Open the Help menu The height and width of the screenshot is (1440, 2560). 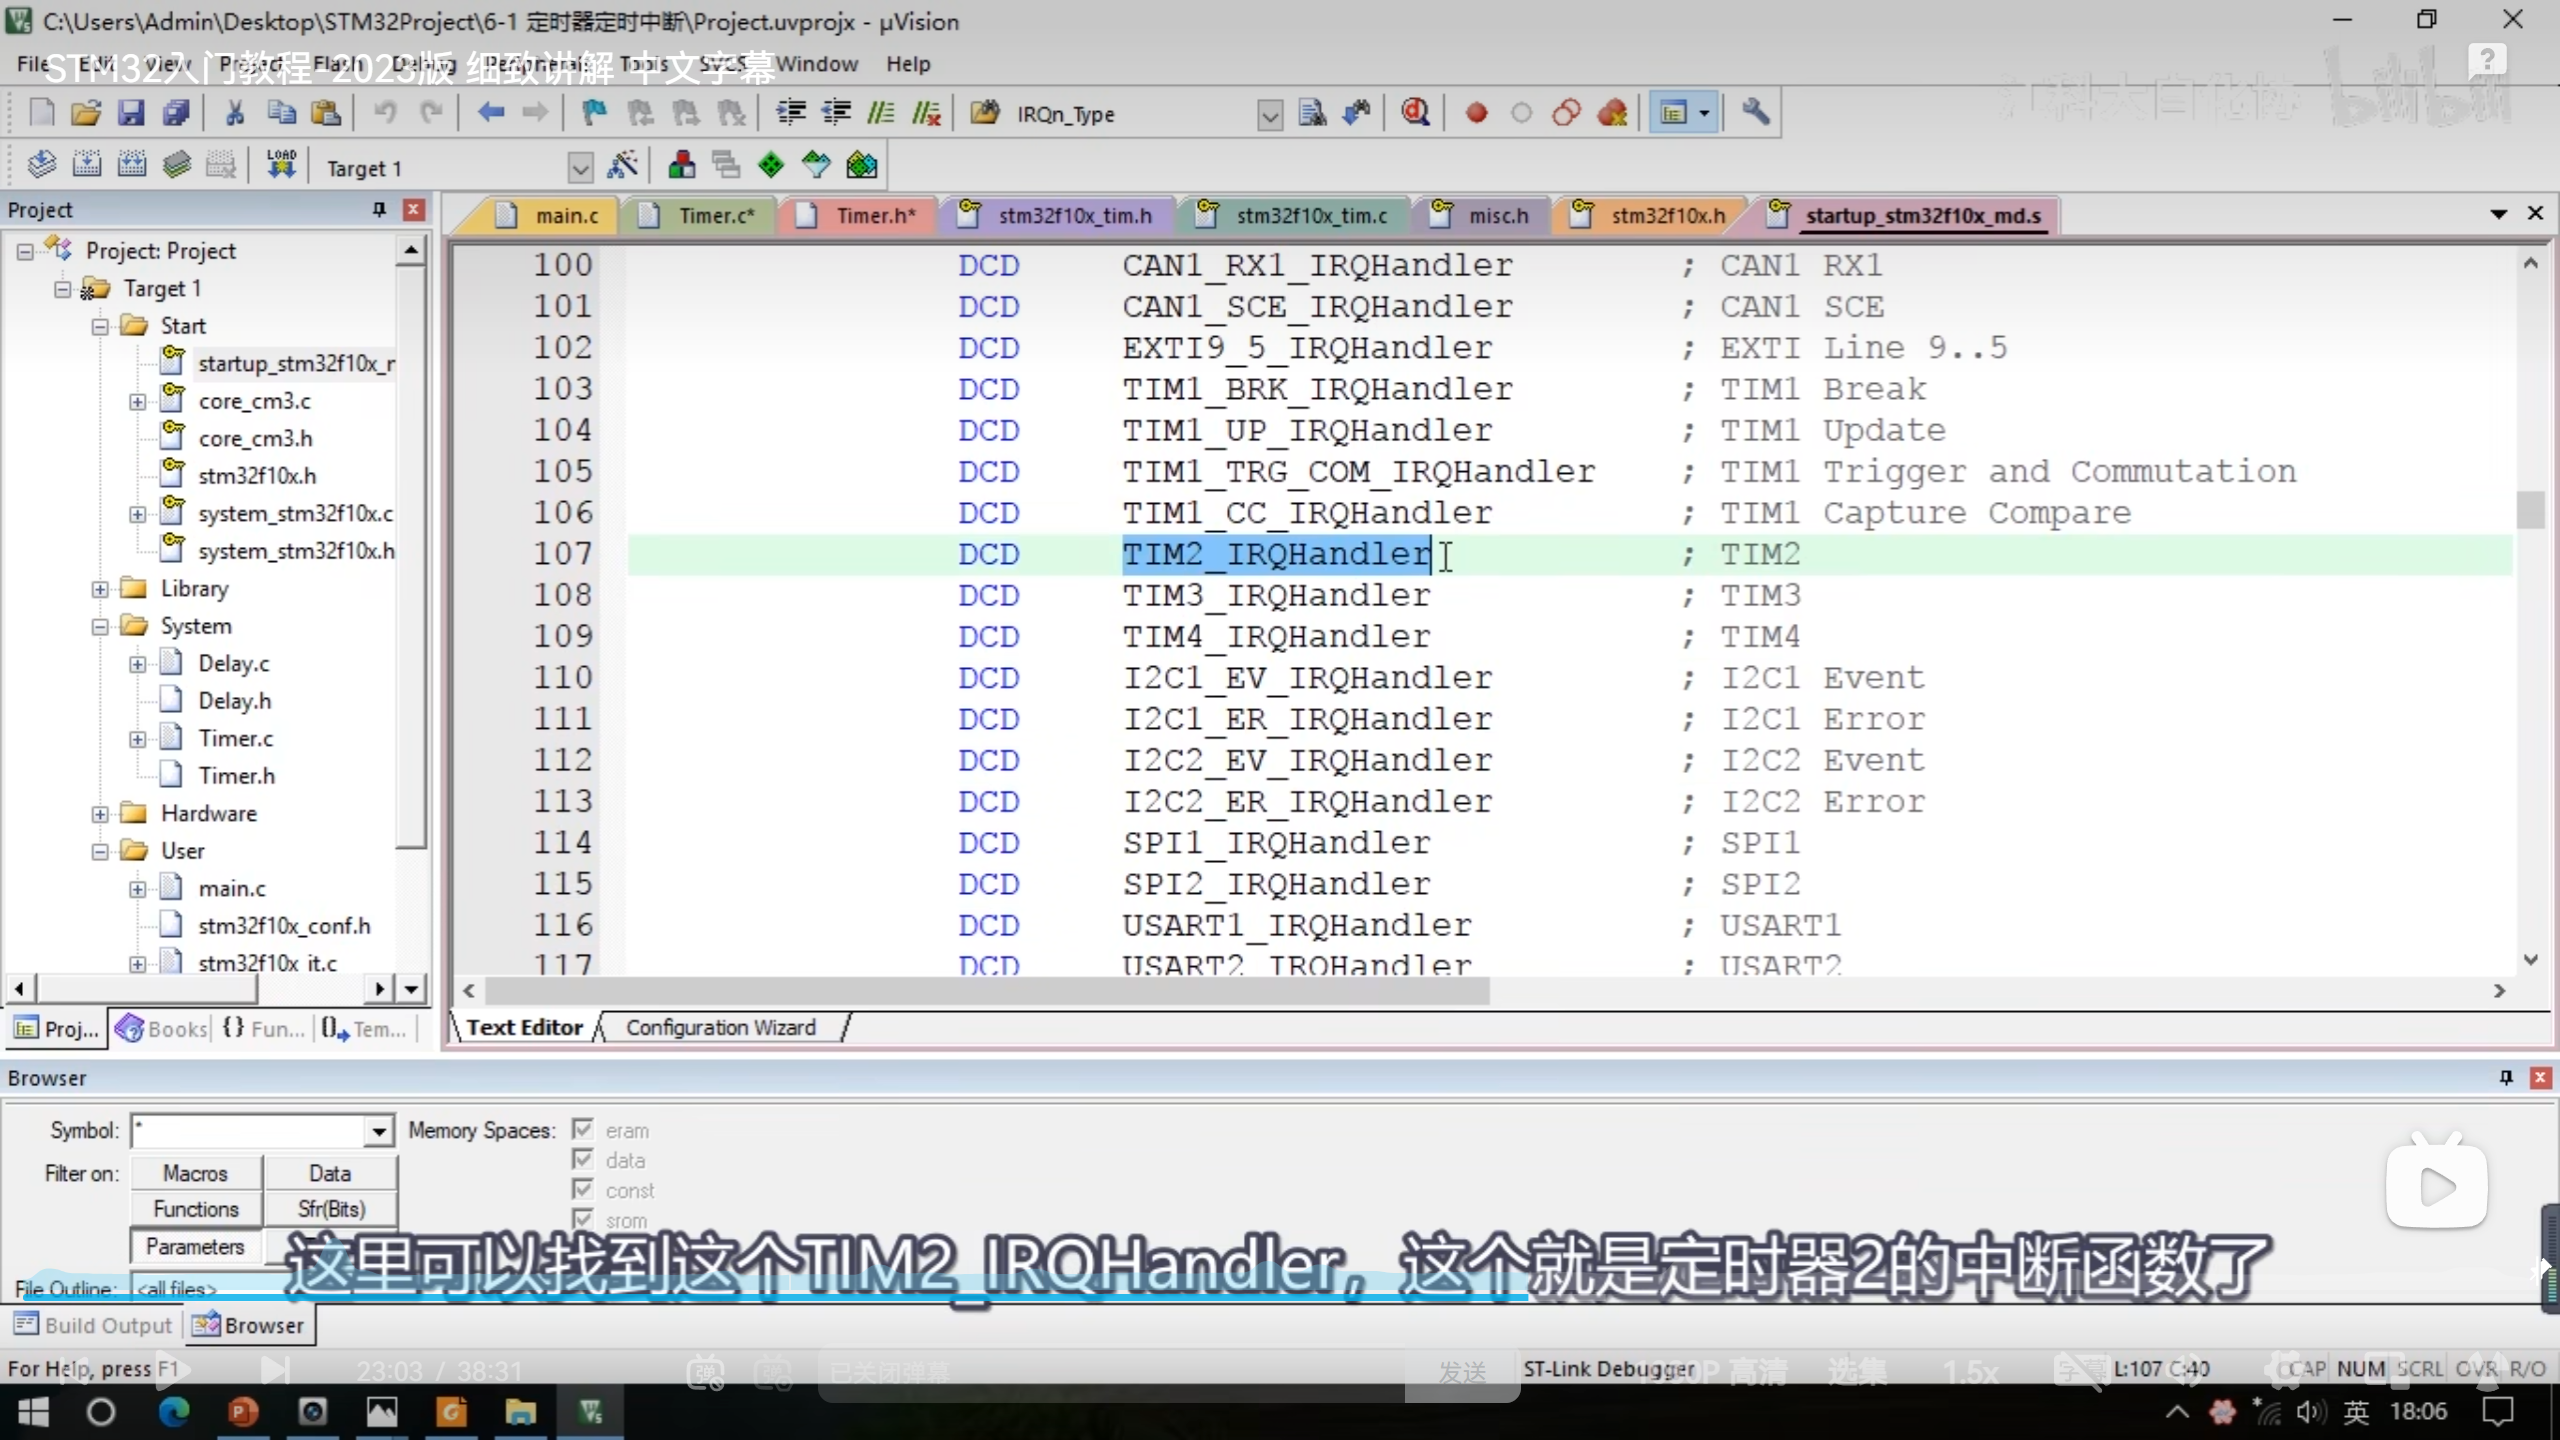coord(907,64)
